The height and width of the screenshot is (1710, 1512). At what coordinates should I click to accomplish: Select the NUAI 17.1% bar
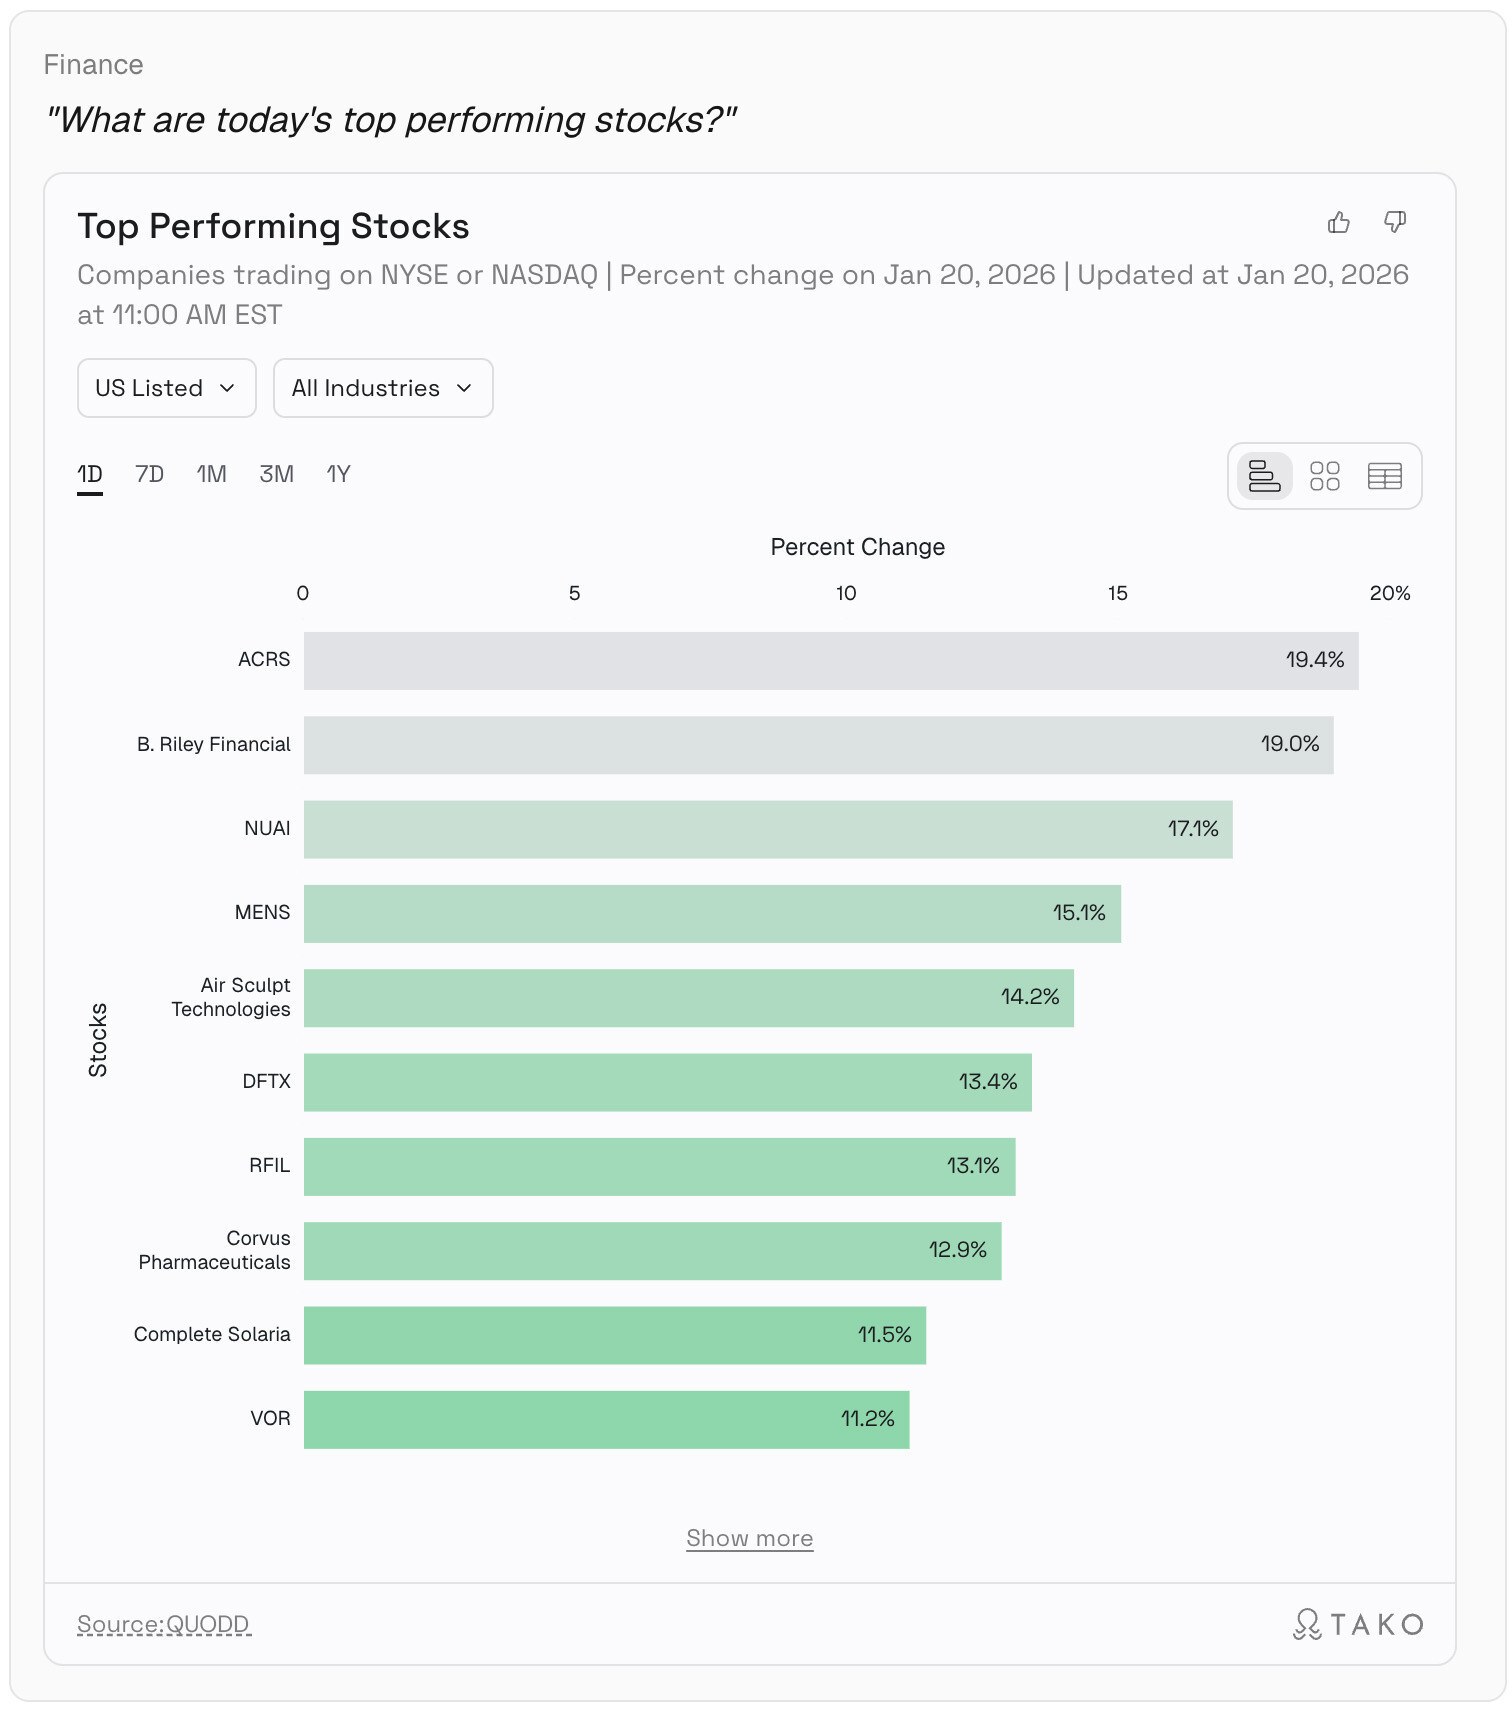[767, 829]
